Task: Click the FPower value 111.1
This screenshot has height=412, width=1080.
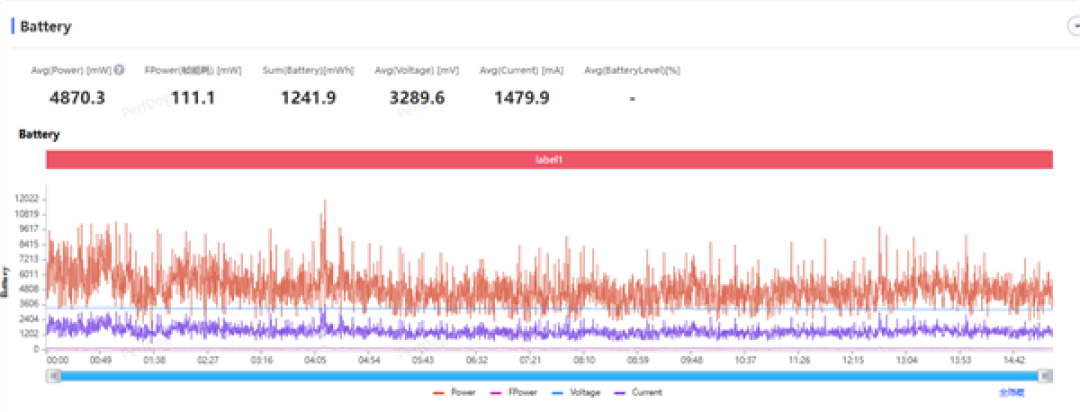Action: coord(194,99)
